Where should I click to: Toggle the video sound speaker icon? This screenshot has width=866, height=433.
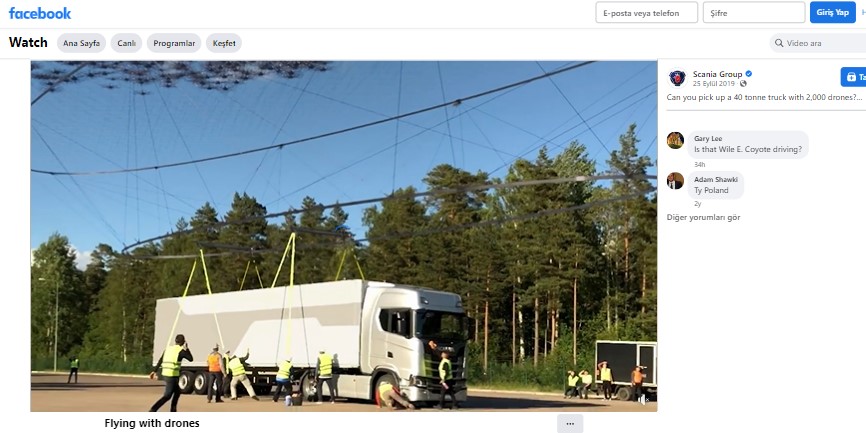pyautogui.click(x=643, y=400)
